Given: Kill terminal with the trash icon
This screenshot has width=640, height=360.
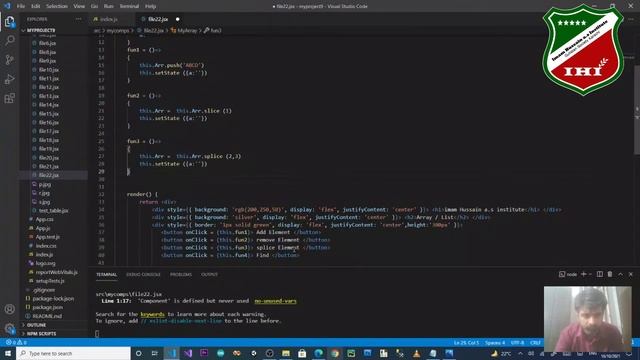Looking at the screenshot, I should click(610, 274).
